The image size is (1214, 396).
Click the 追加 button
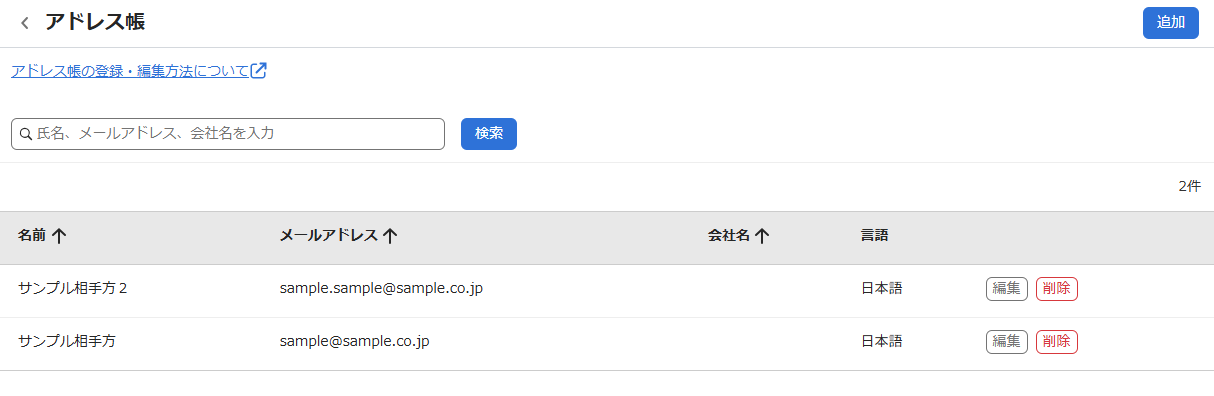coord(1171,23)
